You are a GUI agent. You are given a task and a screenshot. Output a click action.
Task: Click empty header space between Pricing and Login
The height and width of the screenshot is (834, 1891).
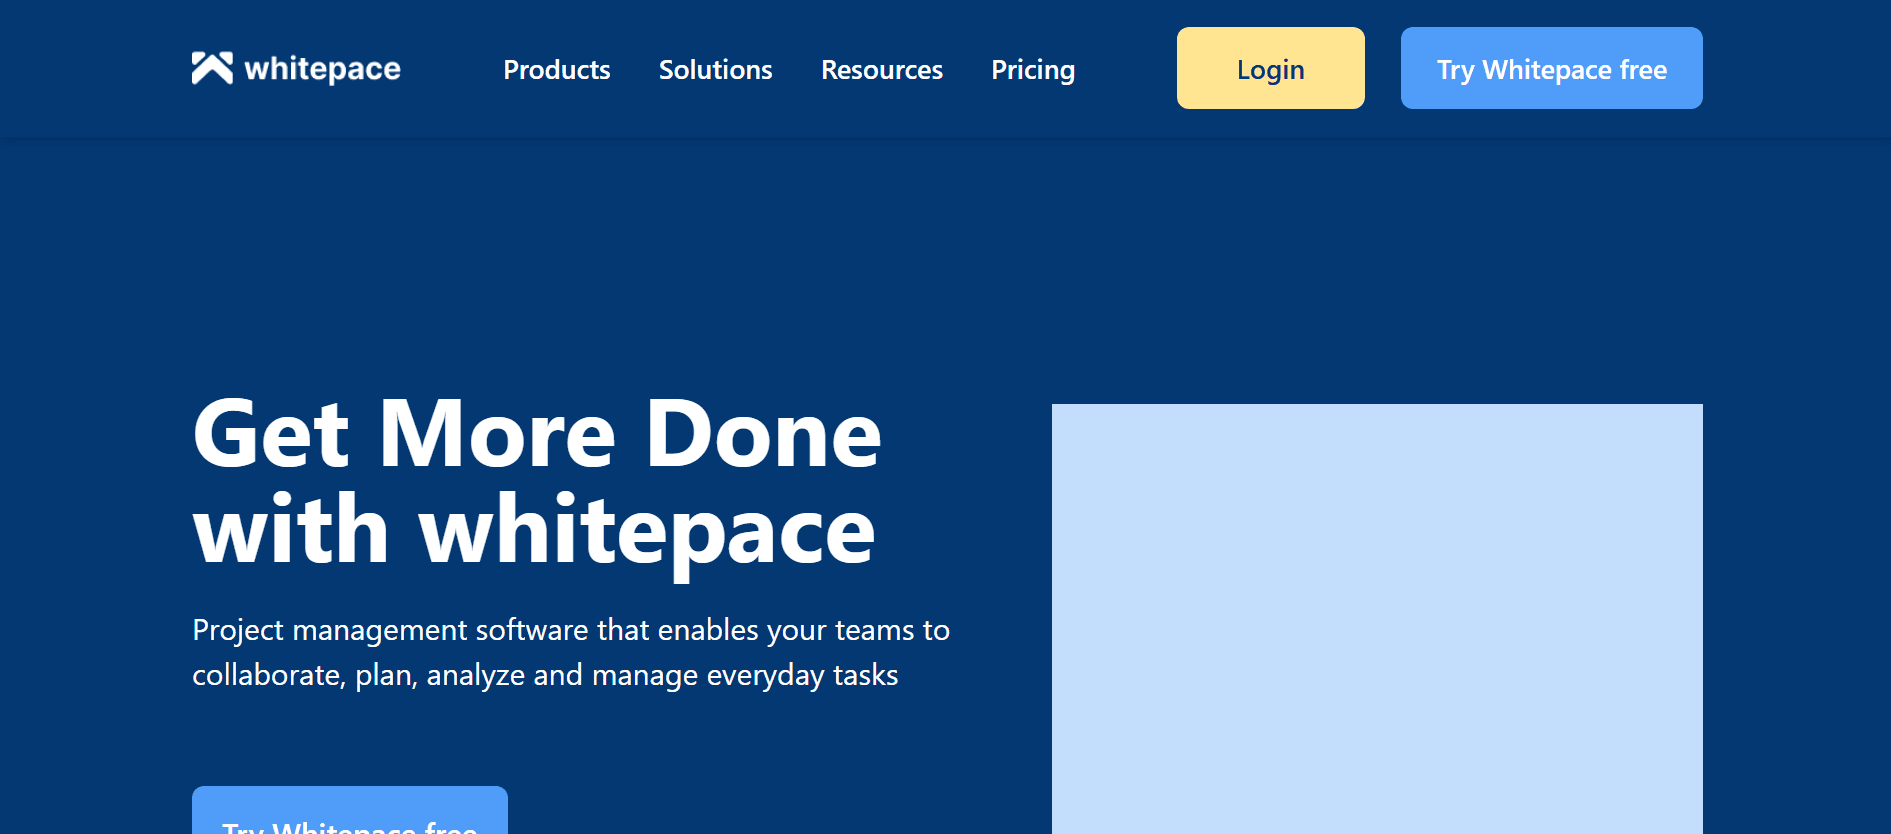[x=1126, y=70]
